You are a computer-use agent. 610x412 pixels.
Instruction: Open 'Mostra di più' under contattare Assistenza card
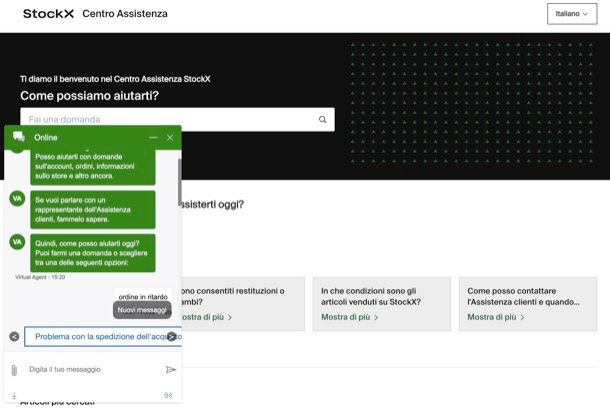[496, 317]
